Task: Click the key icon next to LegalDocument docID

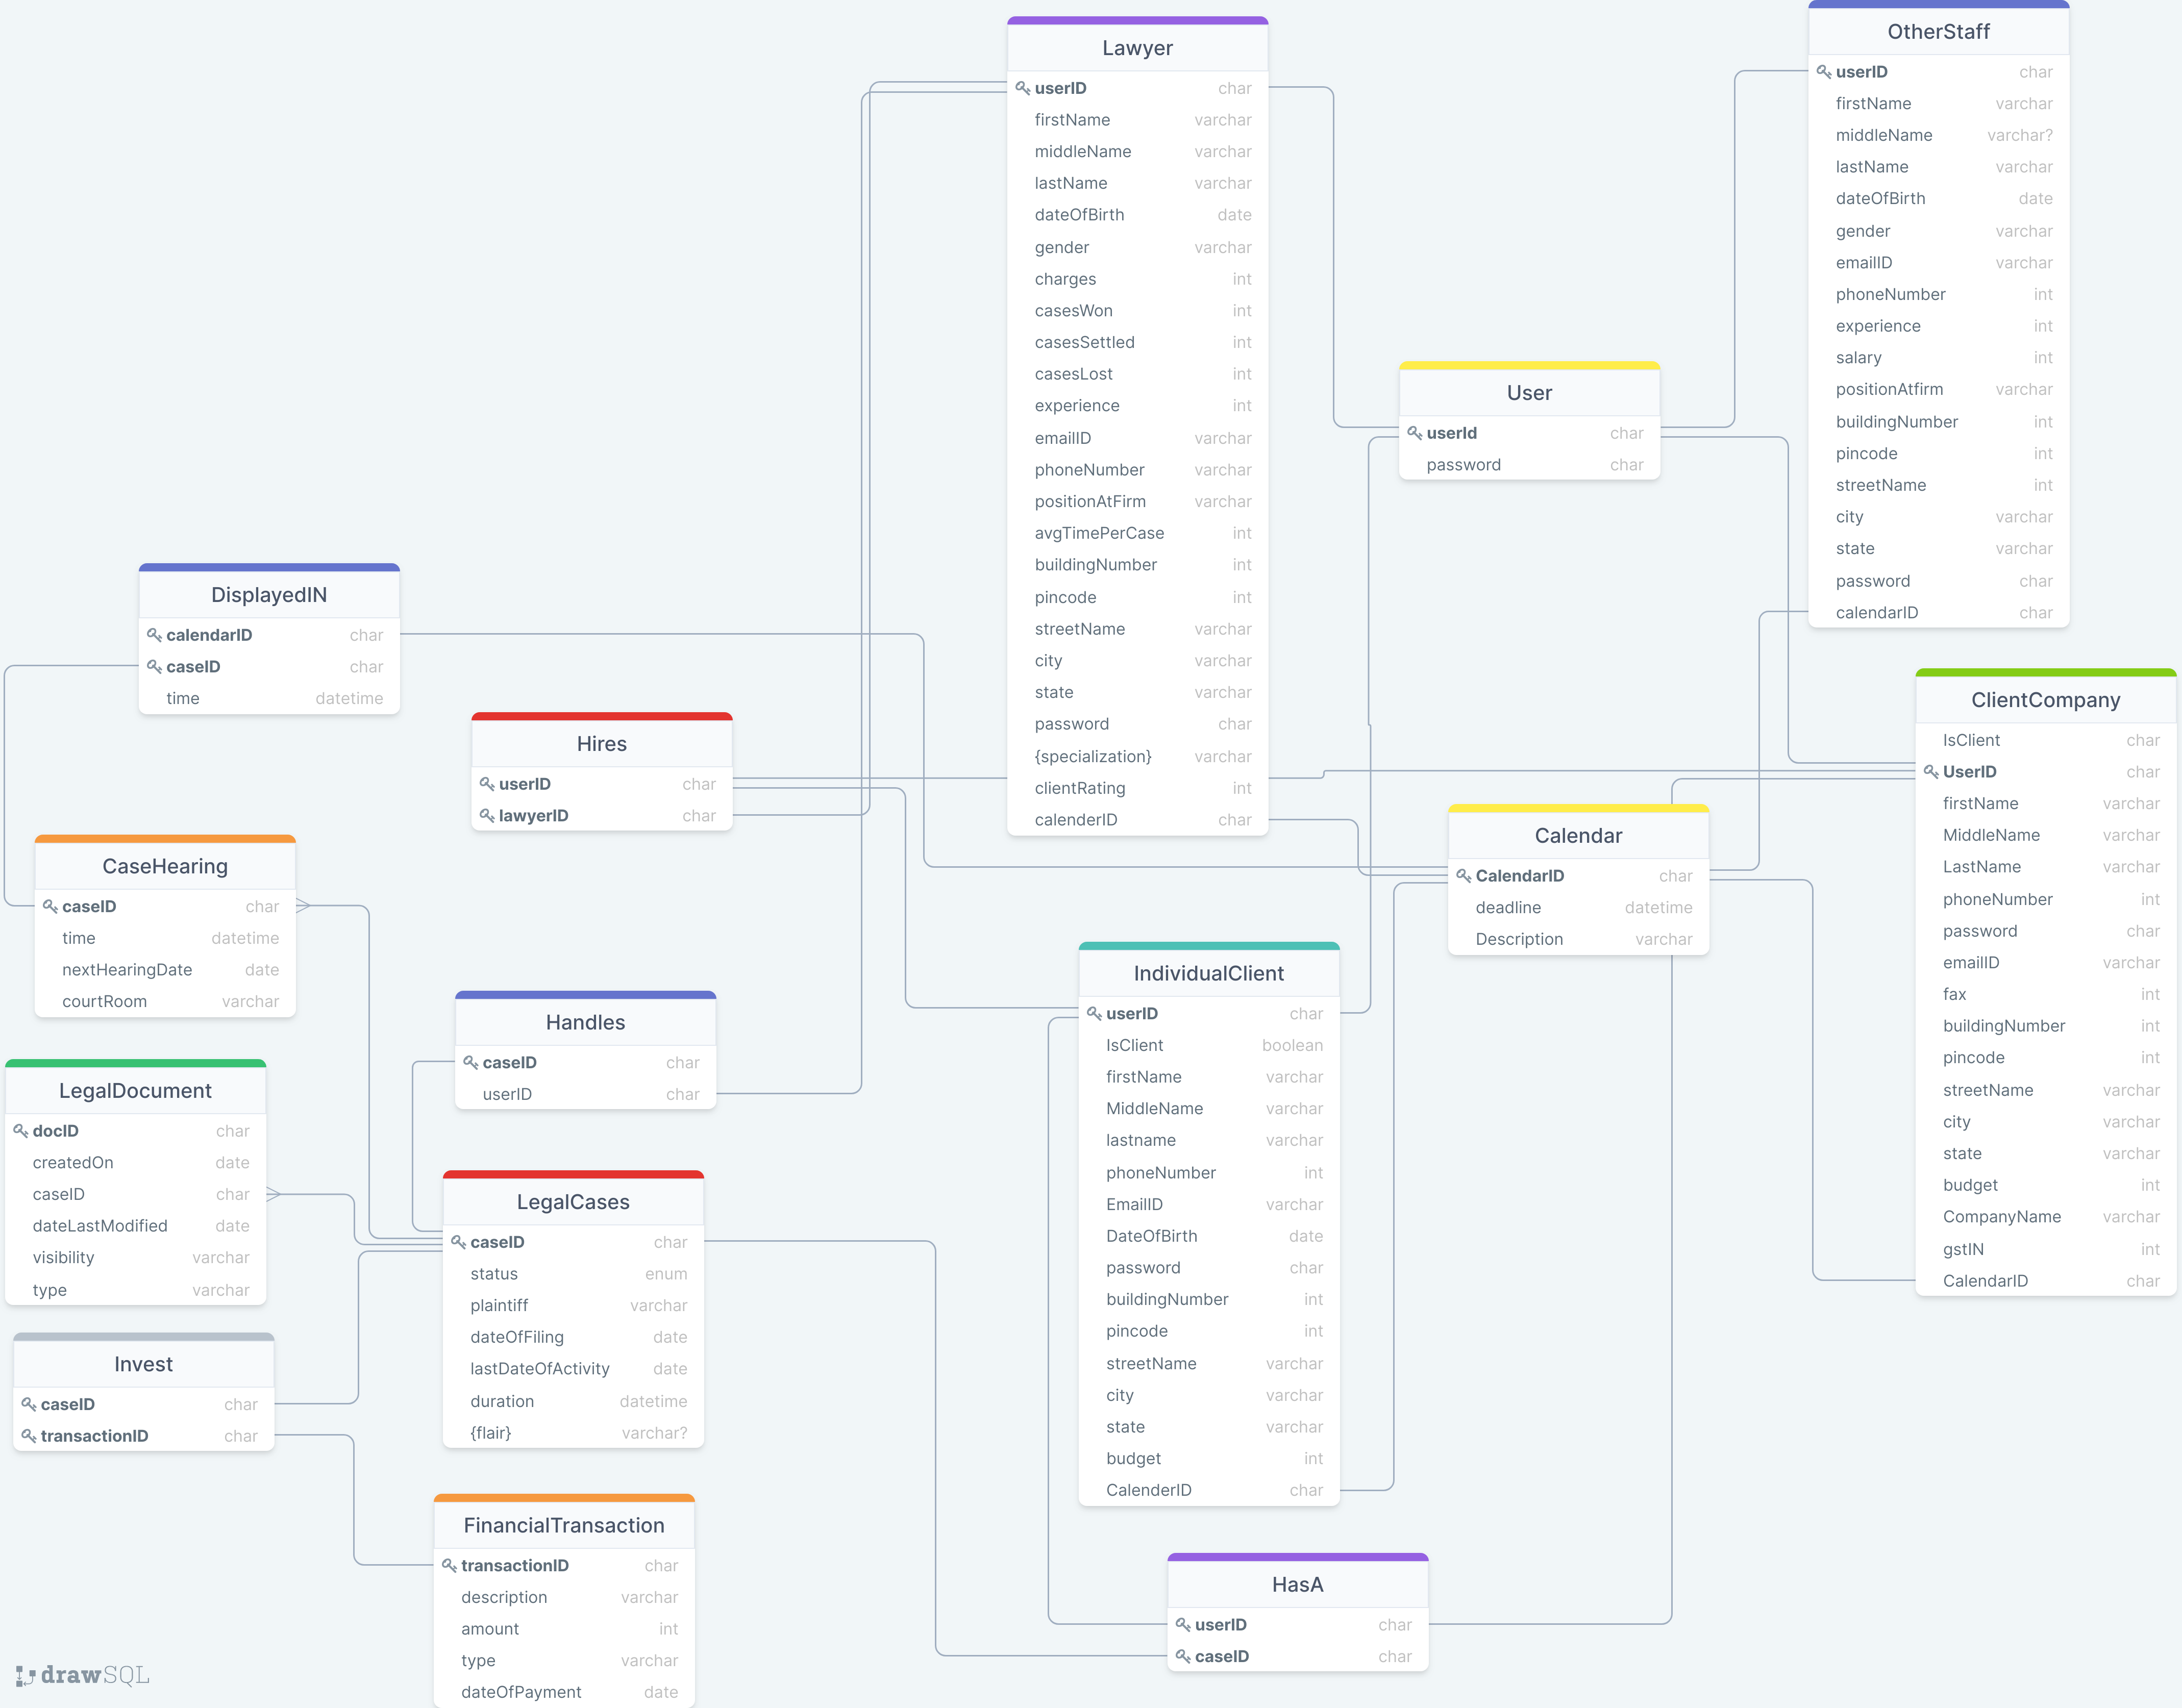Action: pyautogui.click(x=20, y=1131)
